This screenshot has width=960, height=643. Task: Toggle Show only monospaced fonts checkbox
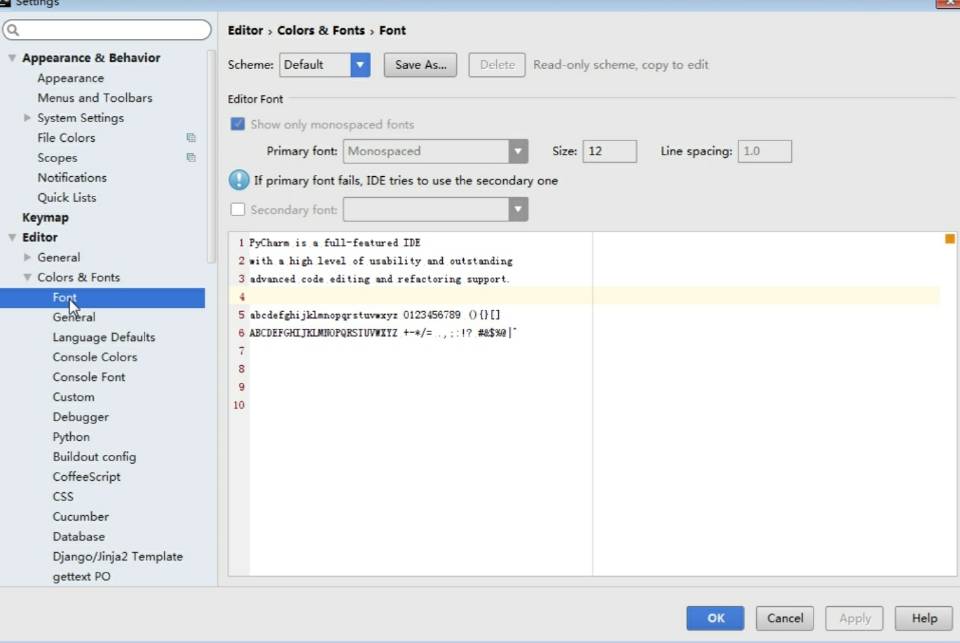pos(238,124)
